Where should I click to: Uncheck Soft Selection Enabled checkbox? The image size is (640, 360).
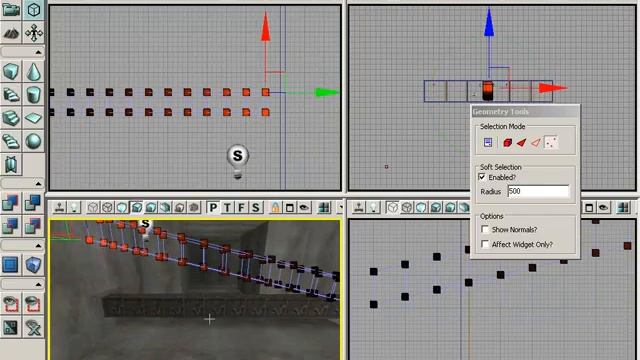click(482, 177)
